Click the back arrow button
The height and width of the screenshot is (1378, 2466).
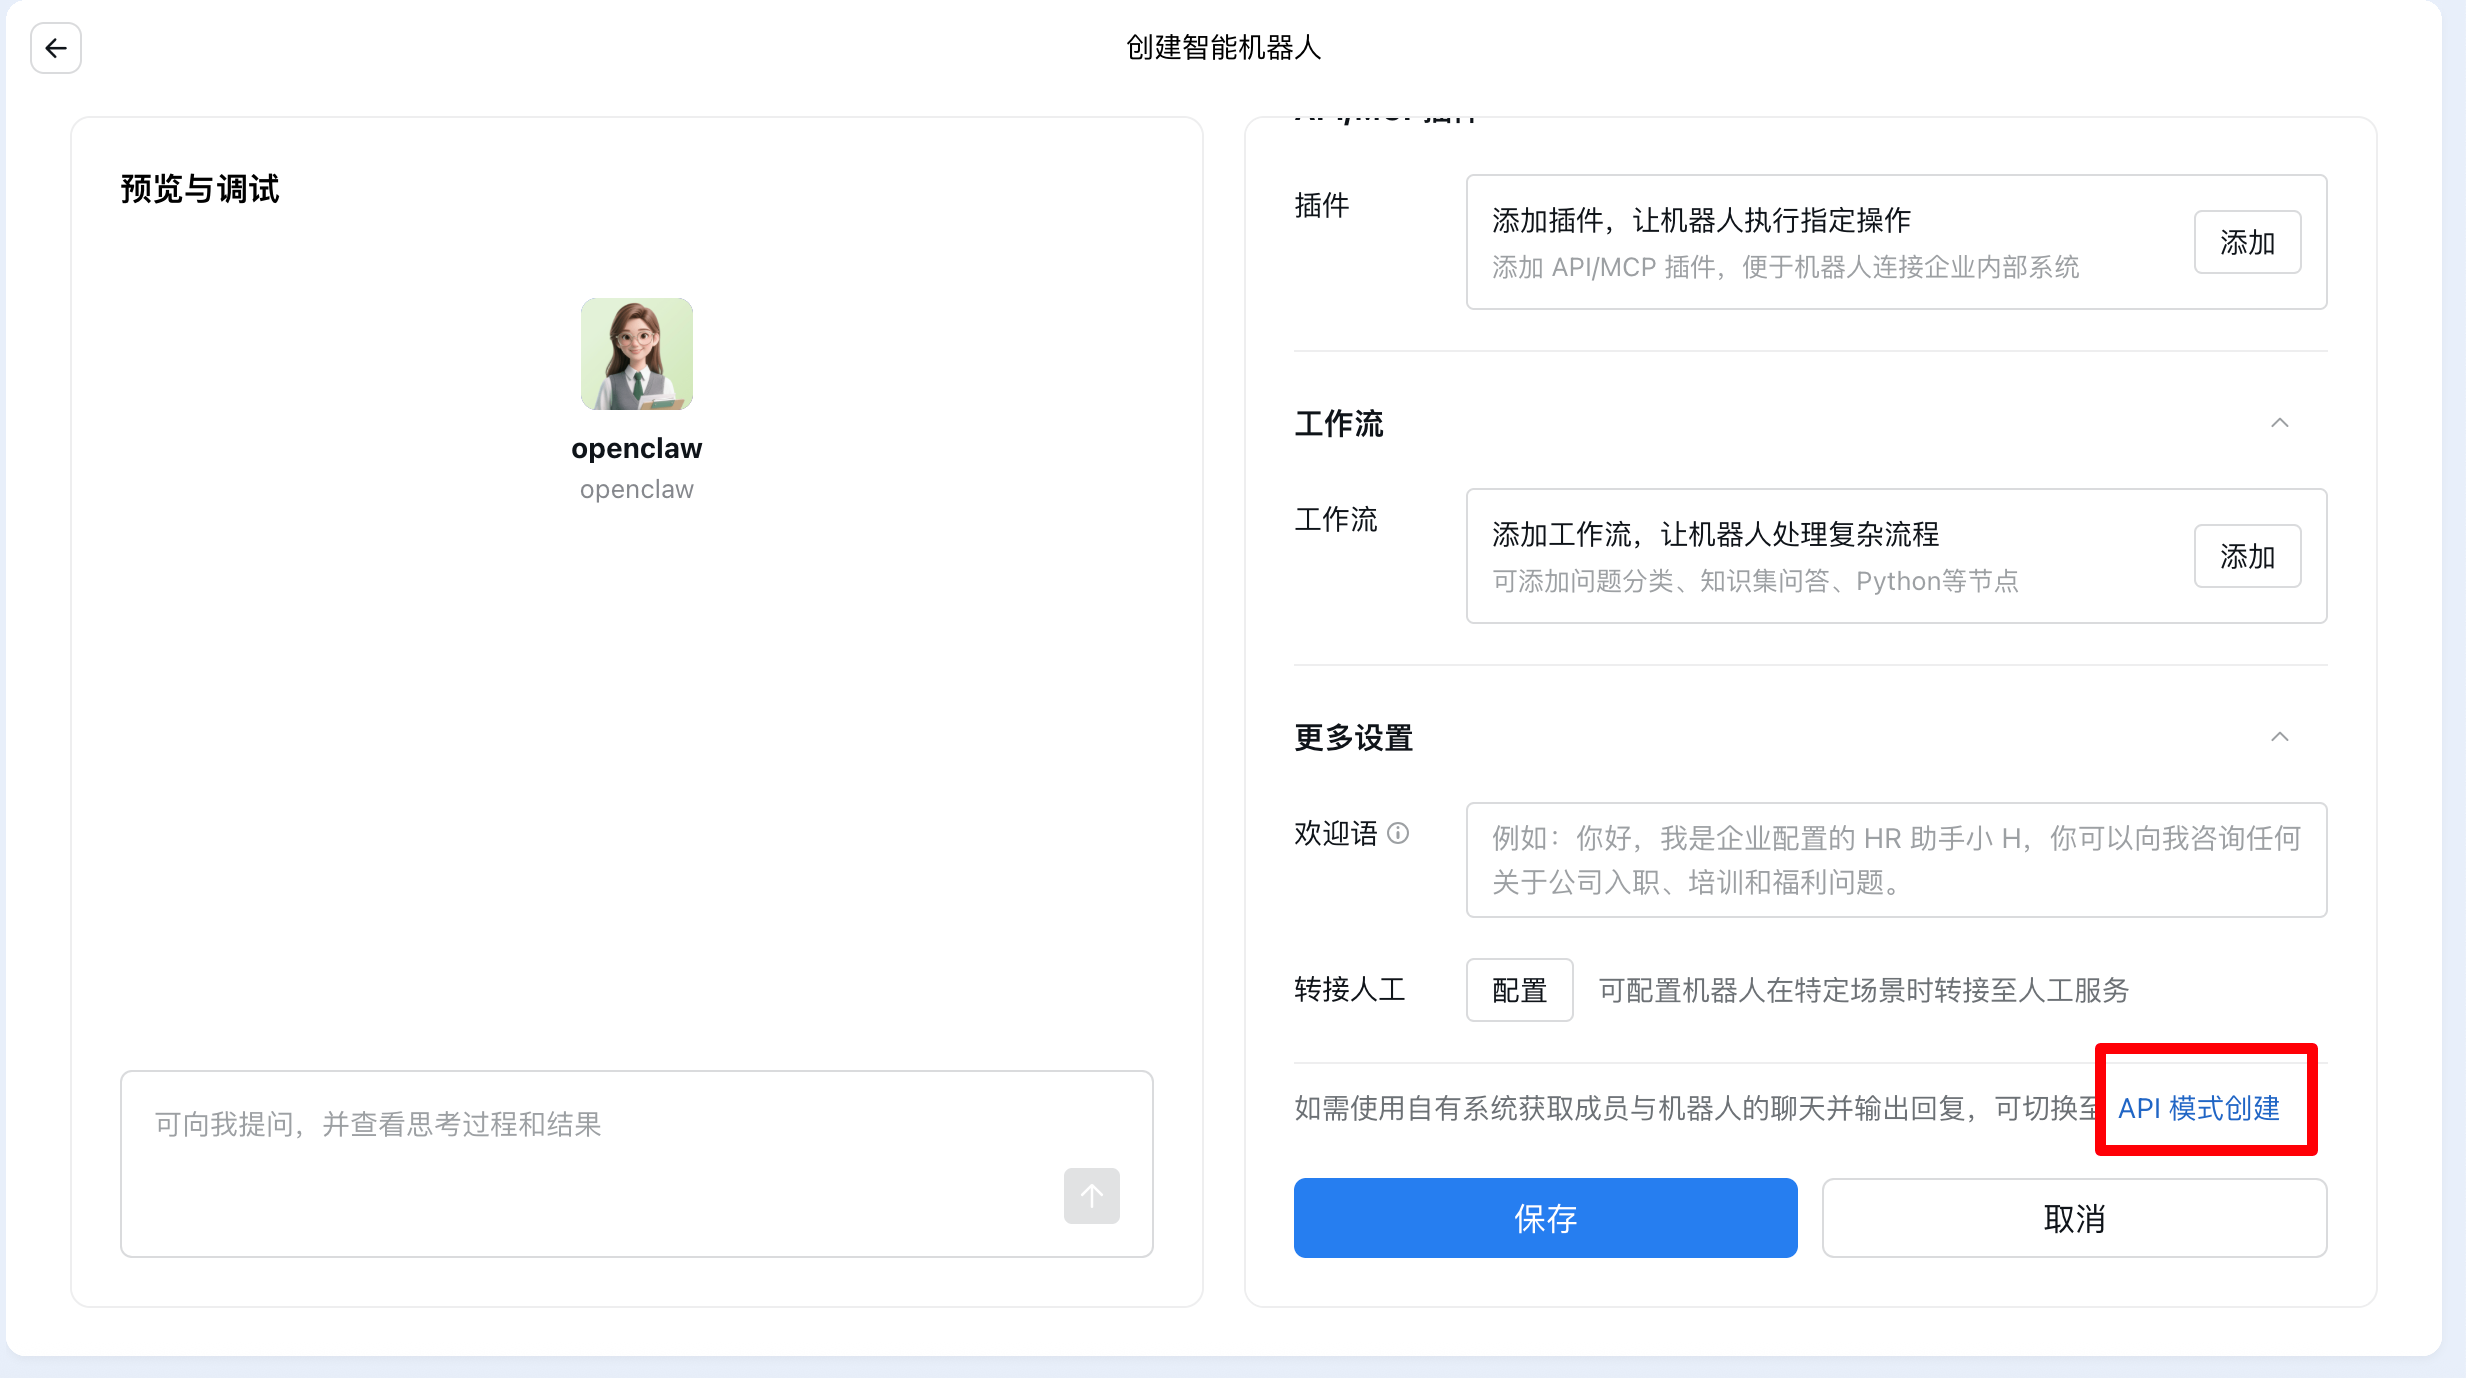[56, 48]
